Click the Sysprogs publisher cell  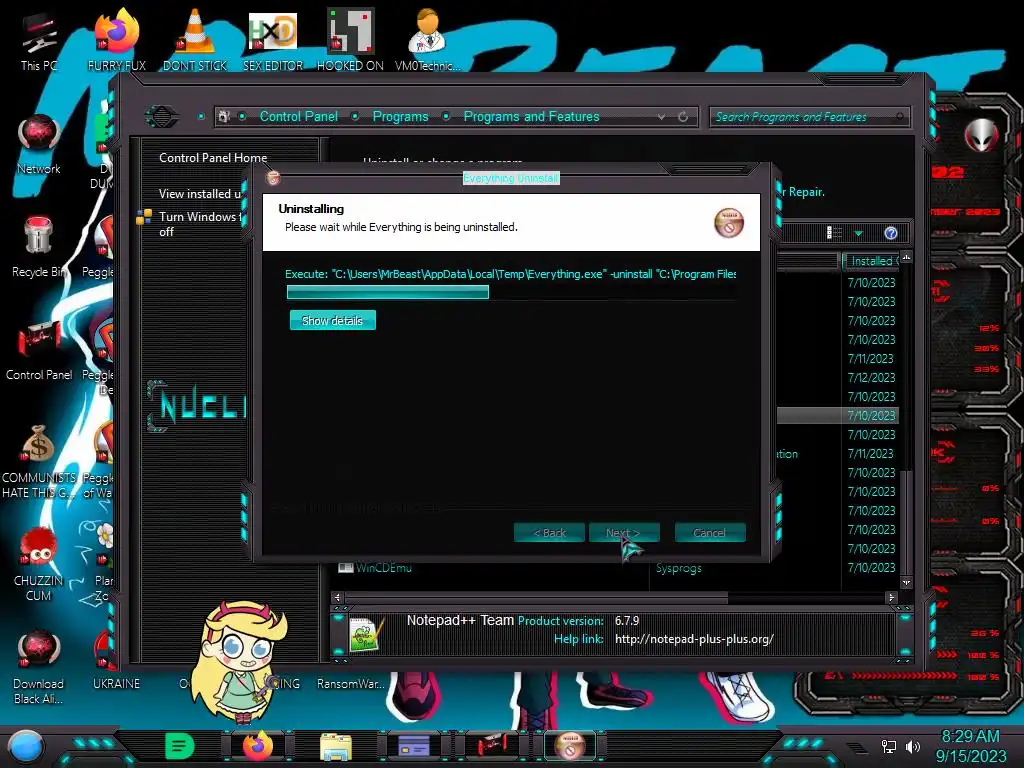(x=679, y=568)
